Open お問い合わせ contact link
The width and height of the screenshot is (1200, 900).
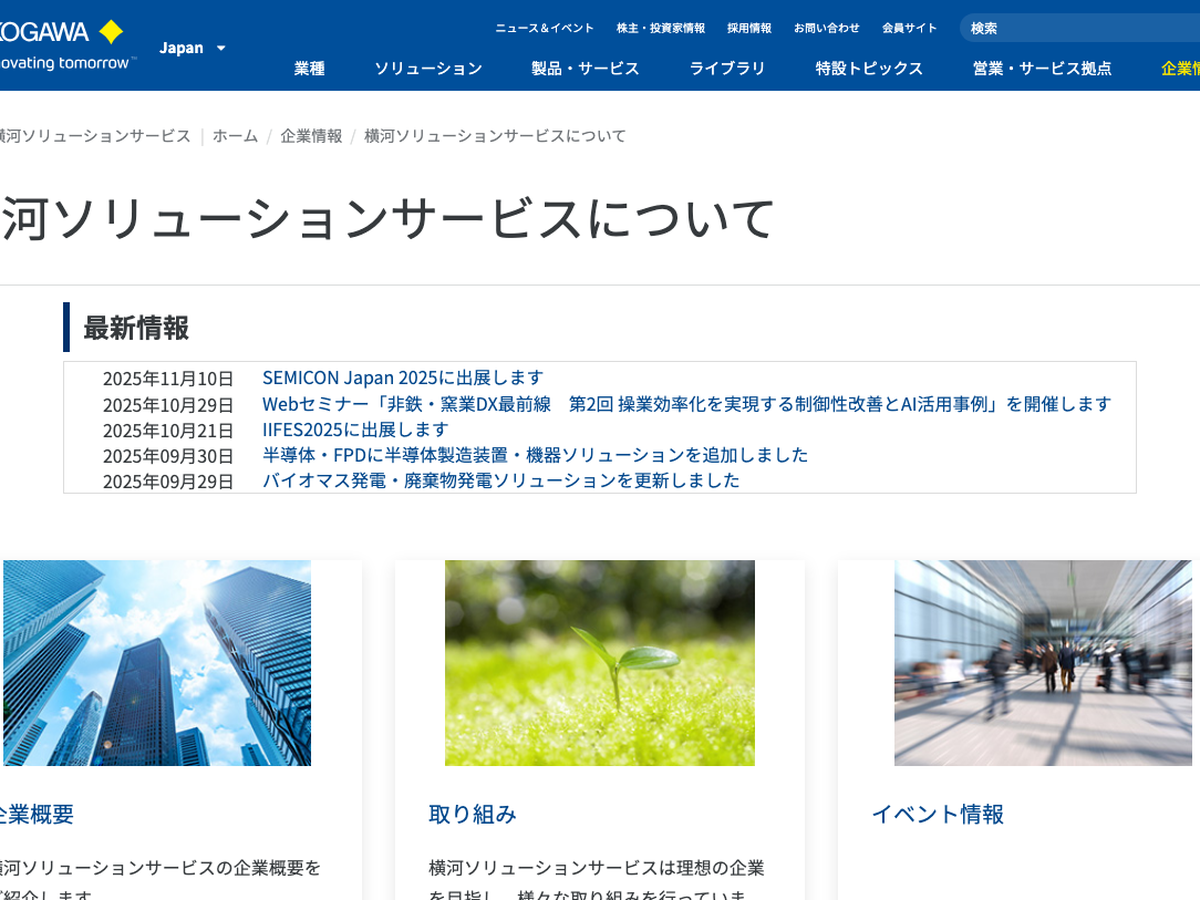point(826,28)
